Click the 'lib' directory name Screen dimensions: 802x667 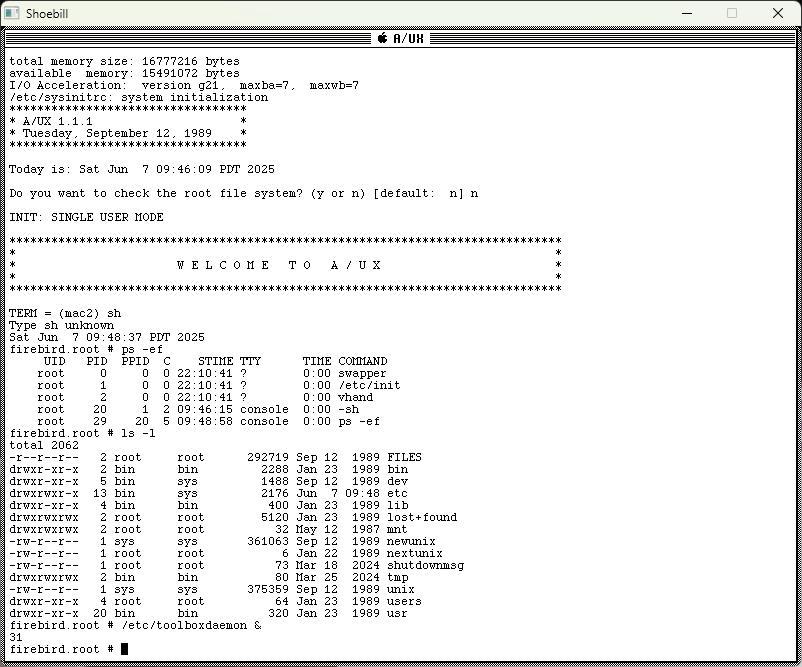click(x=397, y=506)
